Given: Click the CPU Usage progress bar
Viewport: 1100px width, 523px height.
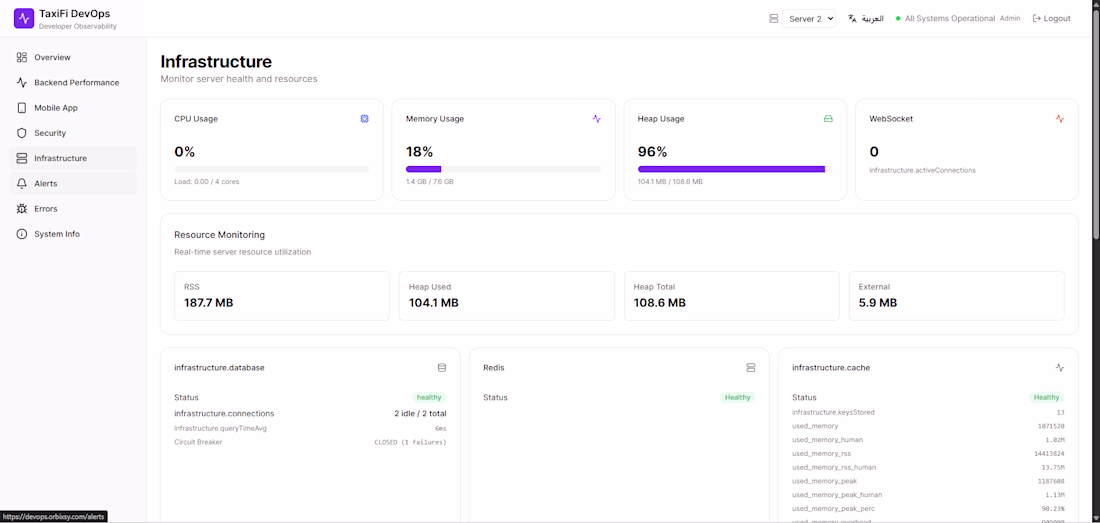Looking at the screenshot, I should [271, 169].
